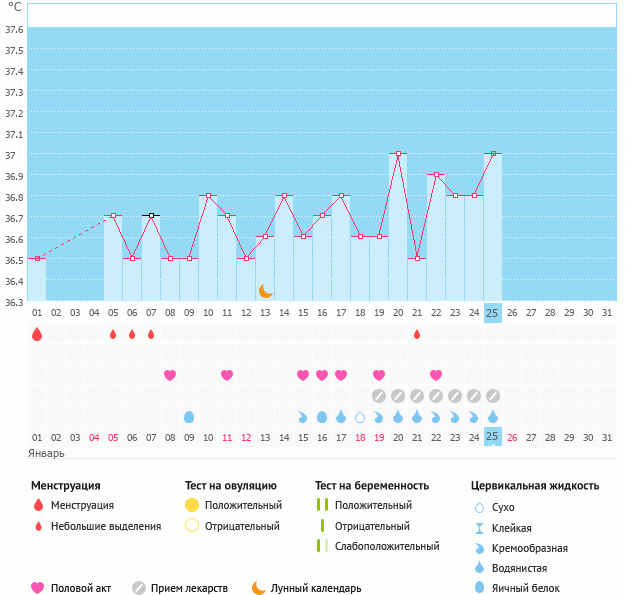Image resolution: width=626 pixels, height=595 pixels.
Task: Click the heart icon on day 11
Action: [227, 375]
